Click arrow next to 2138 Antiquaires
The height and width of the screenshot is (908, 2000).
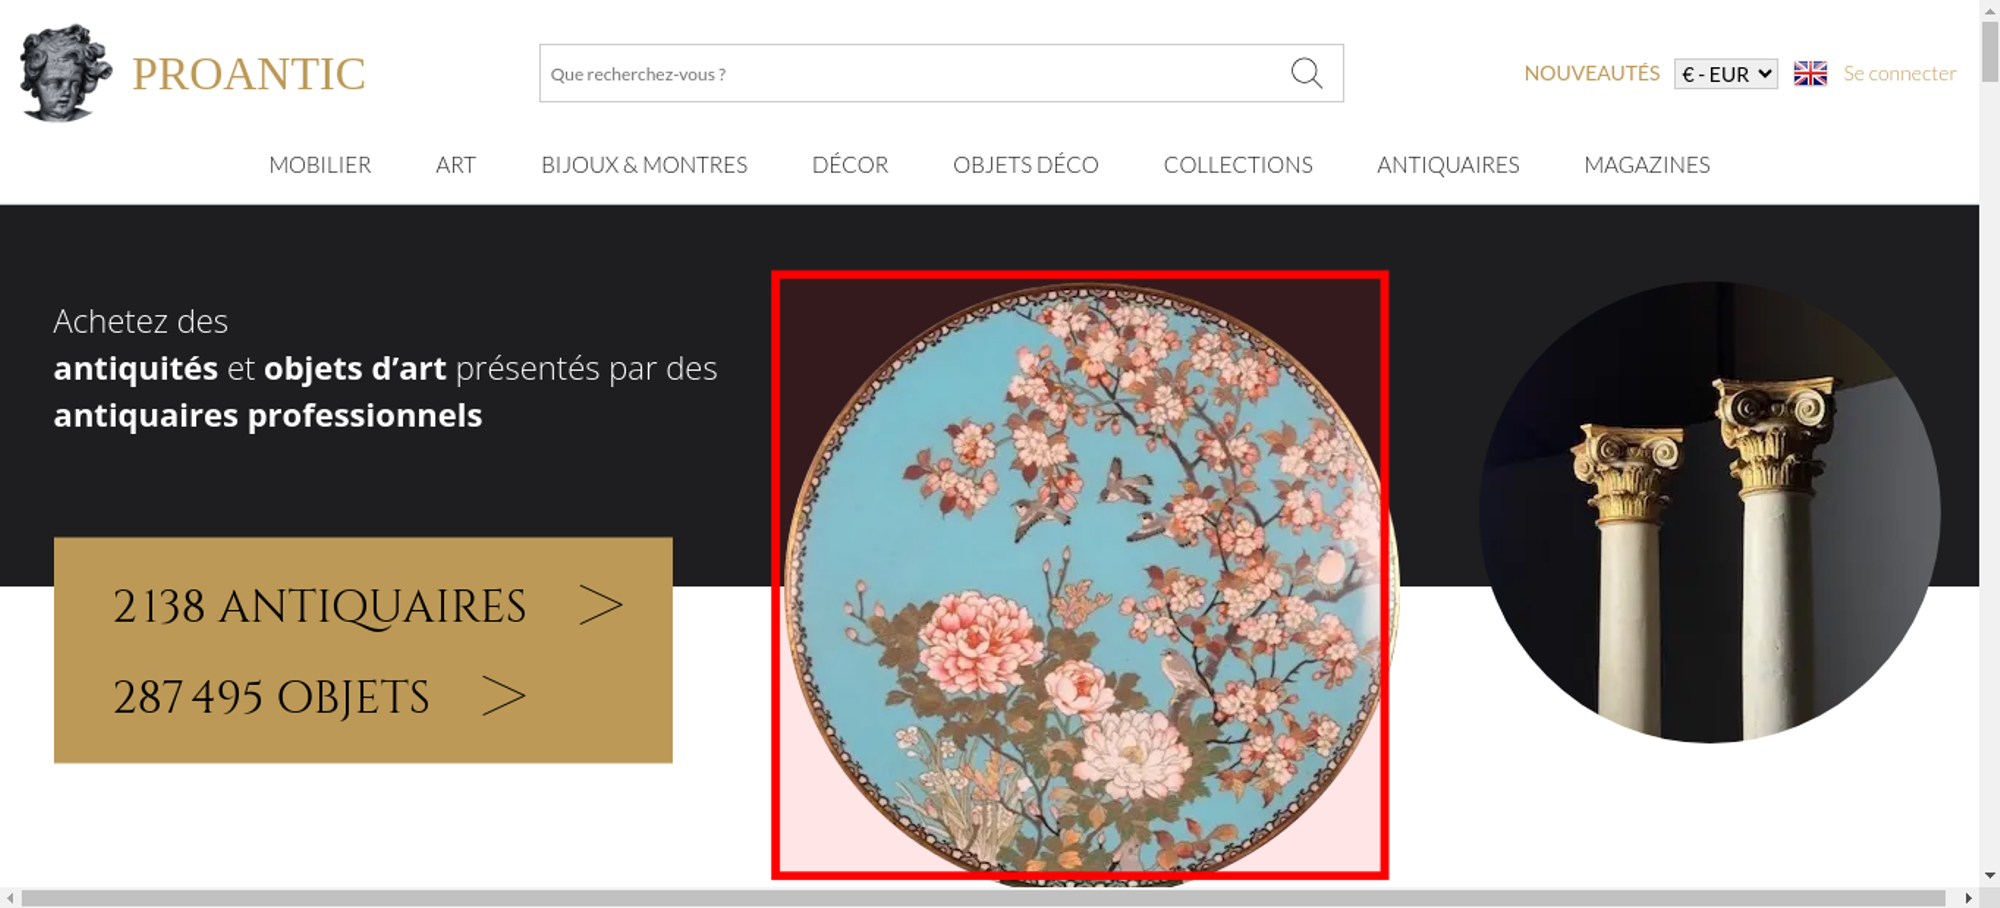coord(600,606)
